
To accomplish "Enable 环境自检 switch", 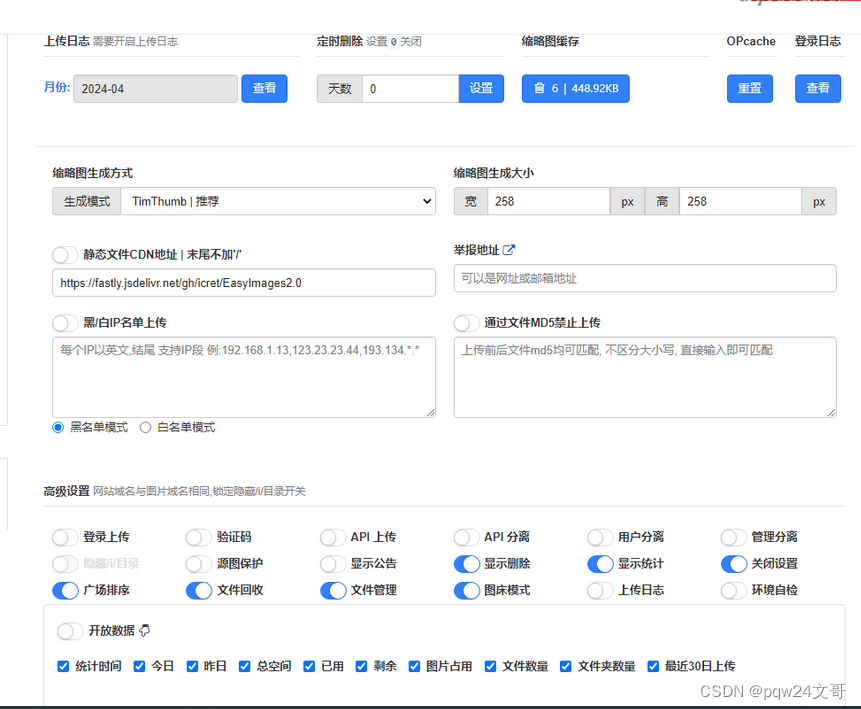I will point(734,590).
